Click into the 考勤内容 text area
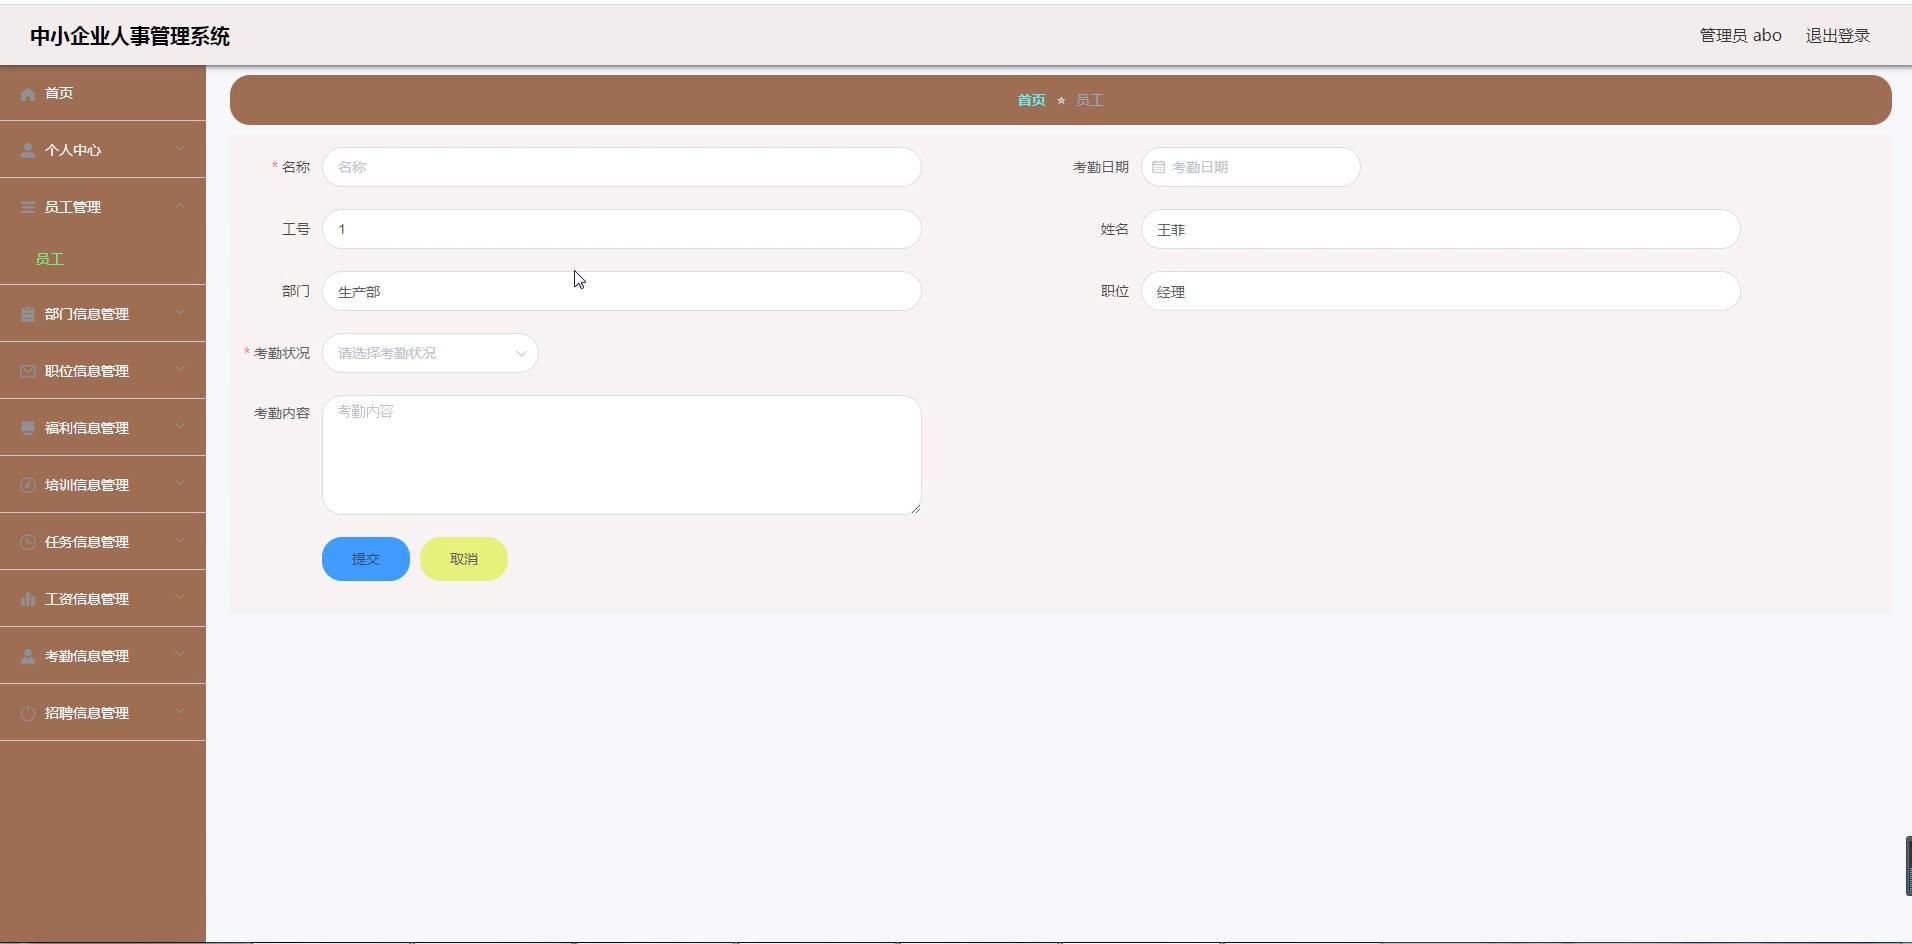This screenshot has width=1912, height=944. (621, 455)
